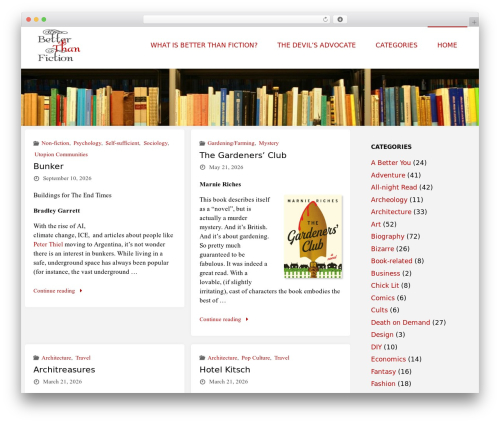Screen dimensions: 500x423
Task: Open the Categories menu item
Action: 396,45
